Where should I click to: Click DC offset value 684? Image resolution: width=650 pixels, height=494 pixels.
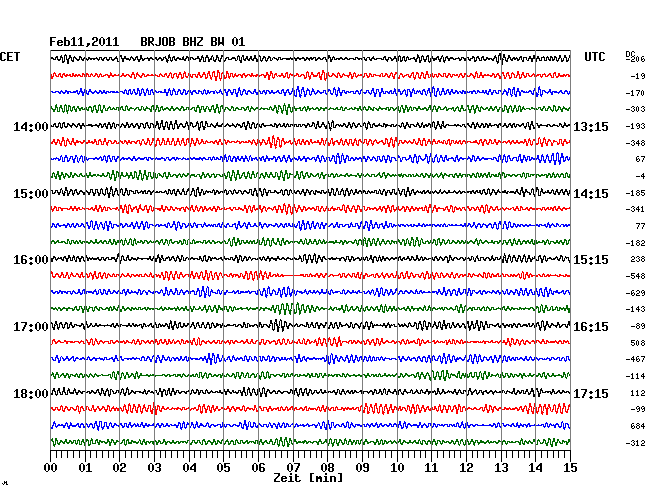click(x=638, y=426)
